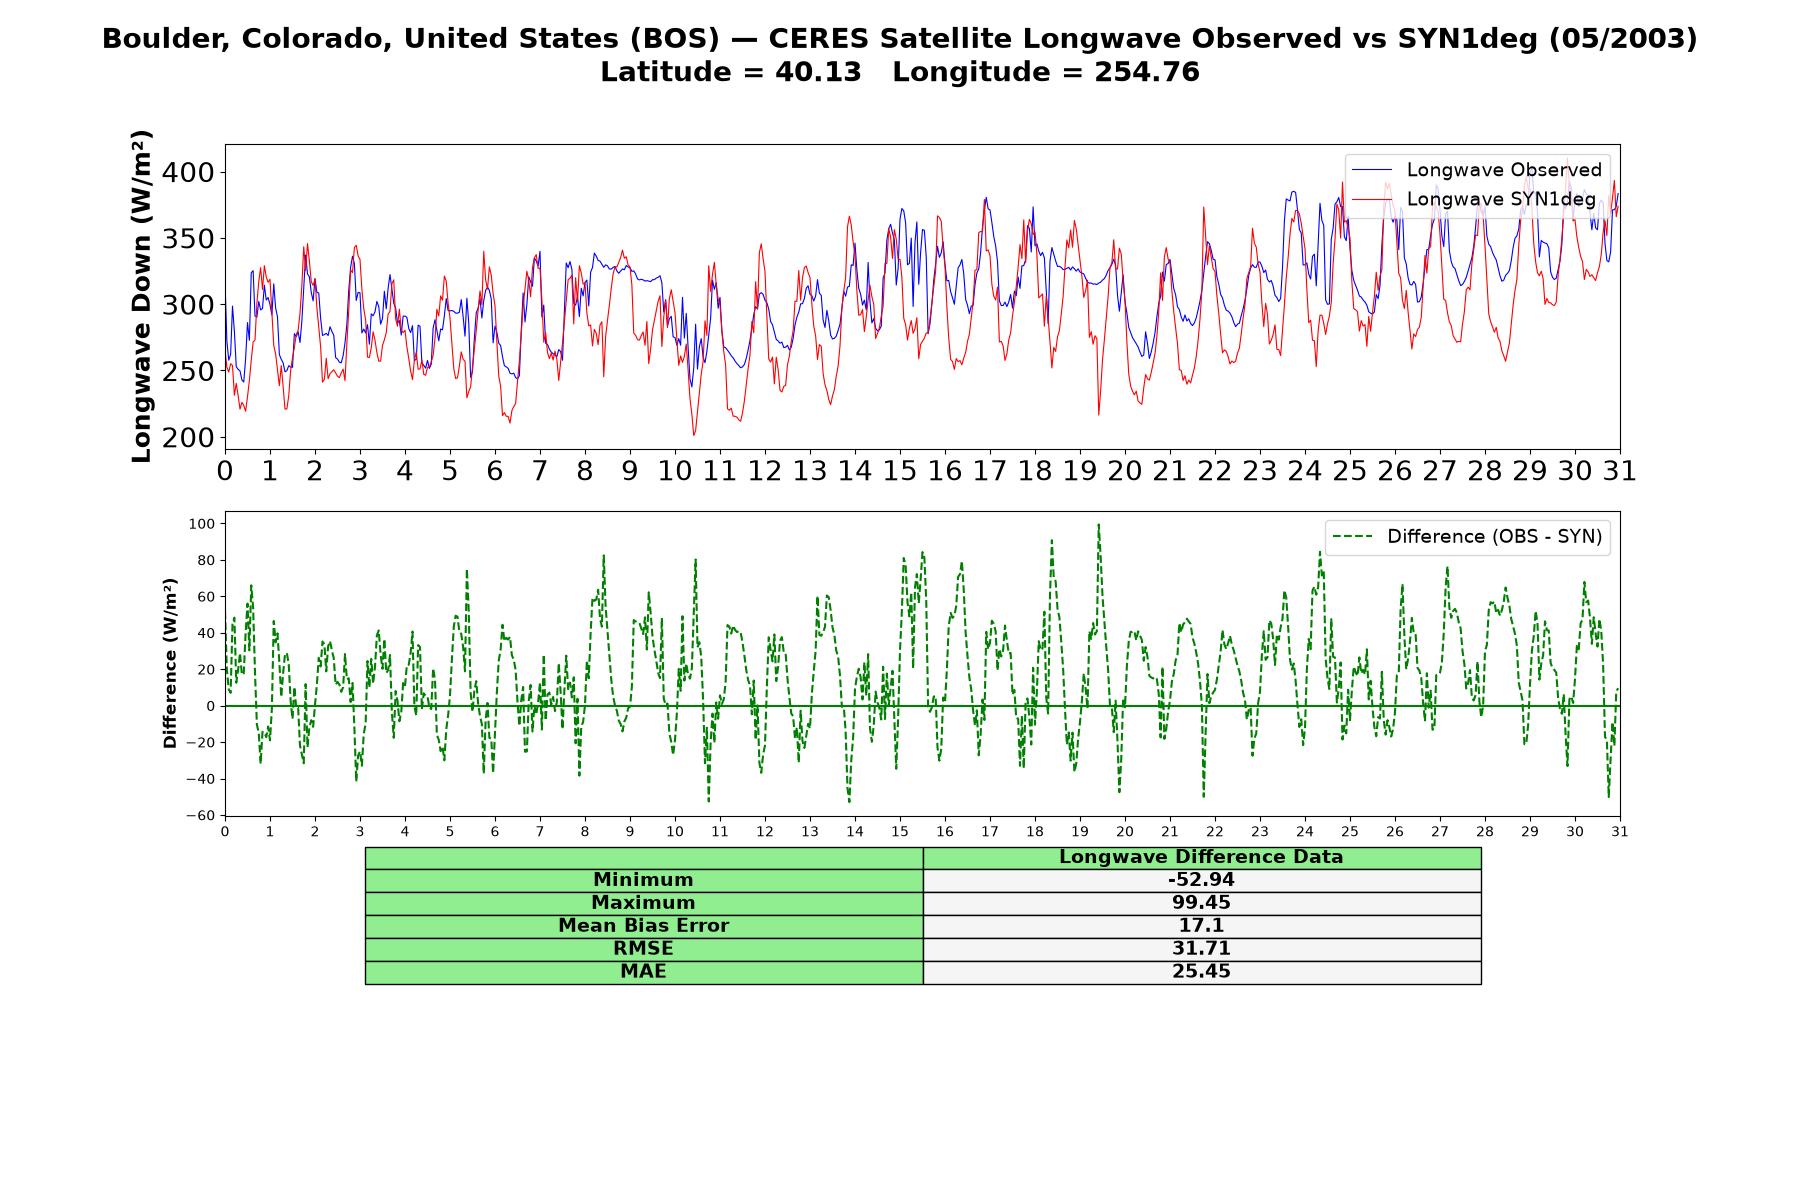This screenshot has height=1200, width=1800.
Task: Select the Minimum row label in table
Action: point(643,880)
